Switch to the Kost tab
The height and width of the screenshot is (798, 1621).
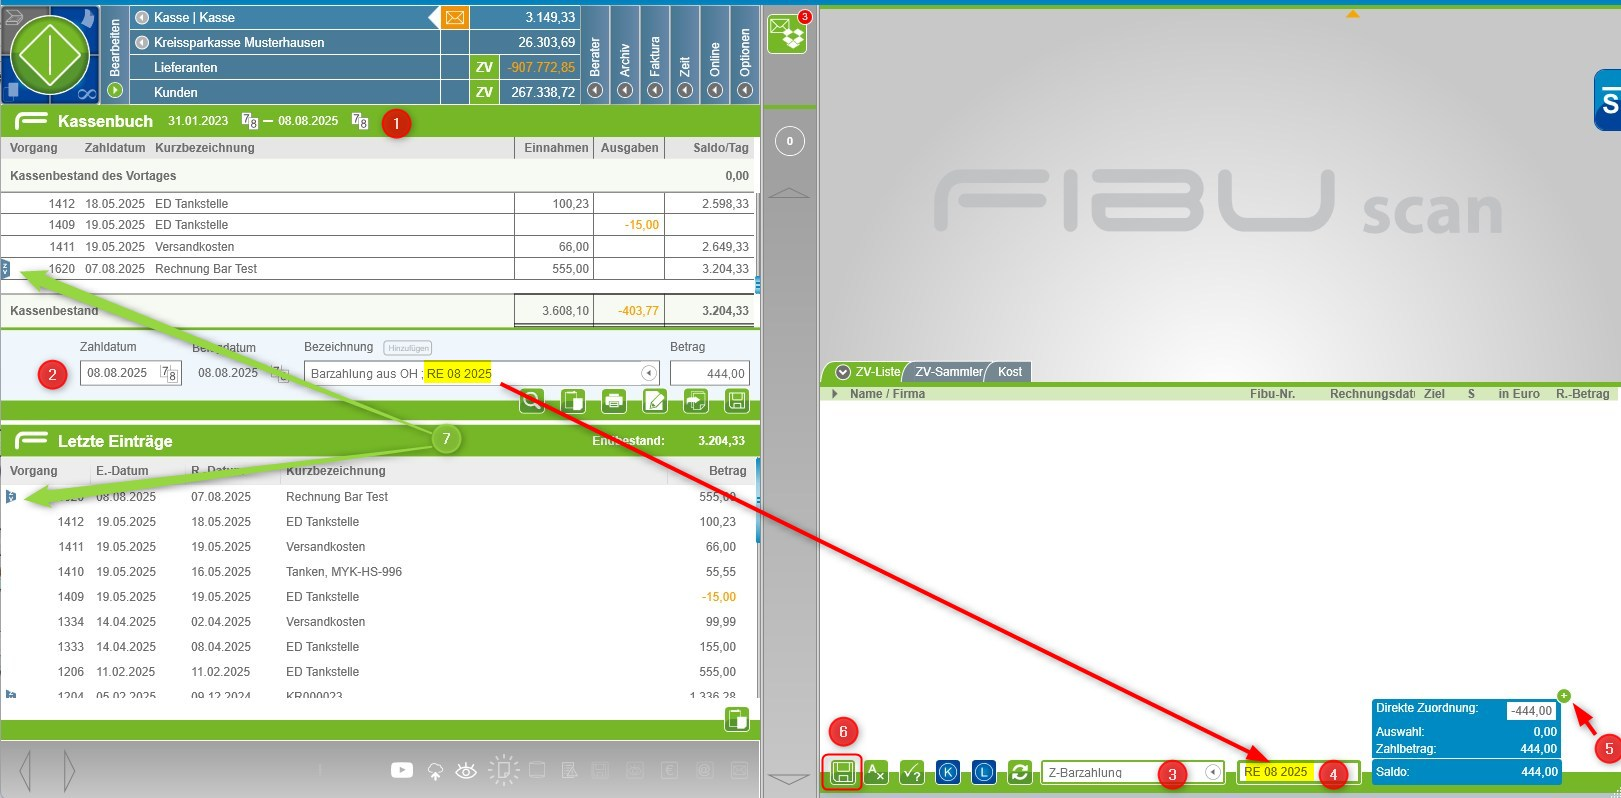coord(1010,372)
